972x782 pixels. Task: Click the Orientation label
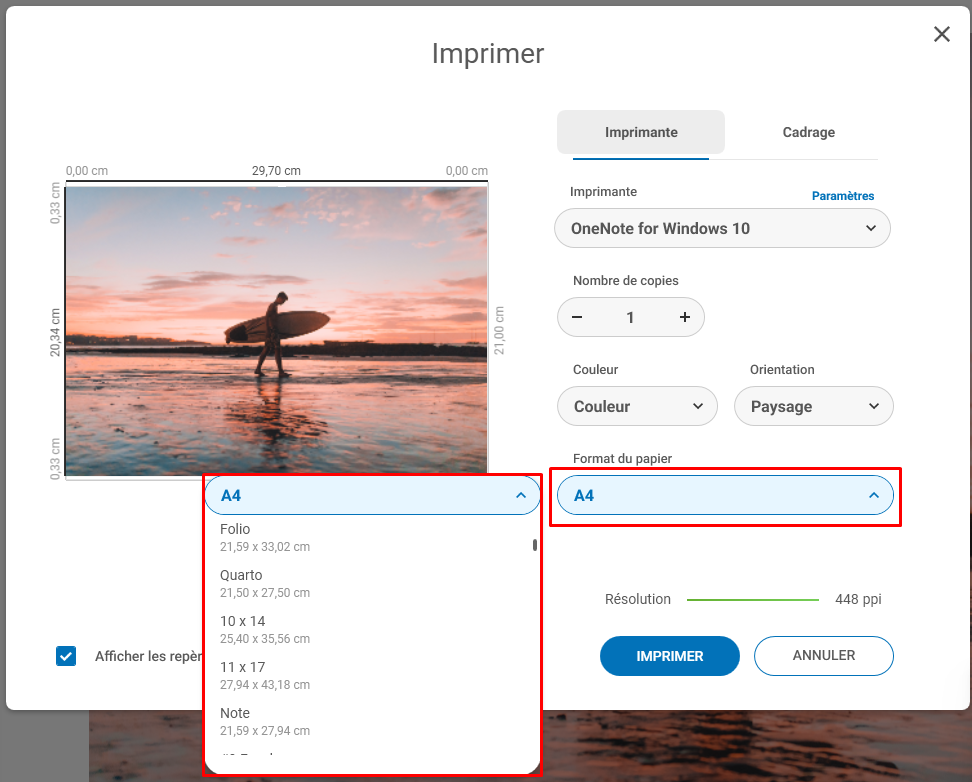(782, 370)
